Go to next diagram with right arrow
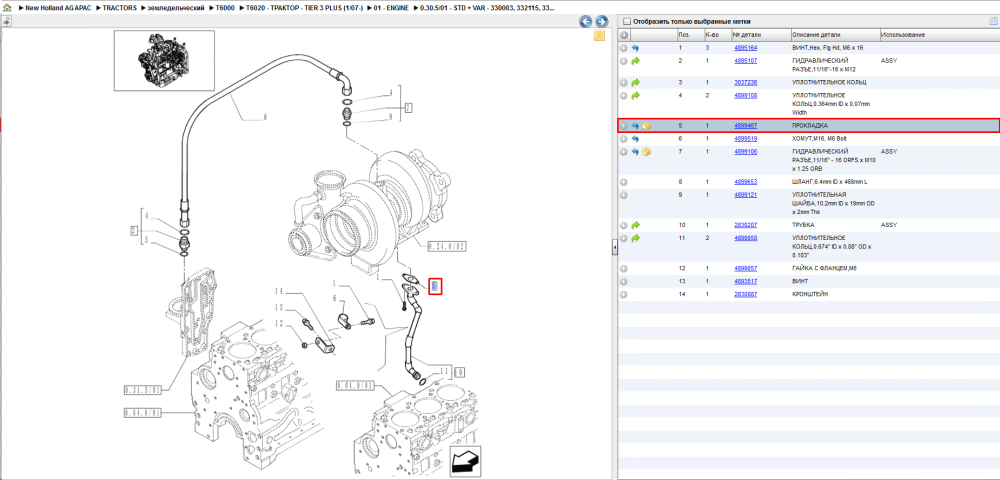Image resolution: width=1000 pixels, height=480 pixels. click(x=600, y=22)
